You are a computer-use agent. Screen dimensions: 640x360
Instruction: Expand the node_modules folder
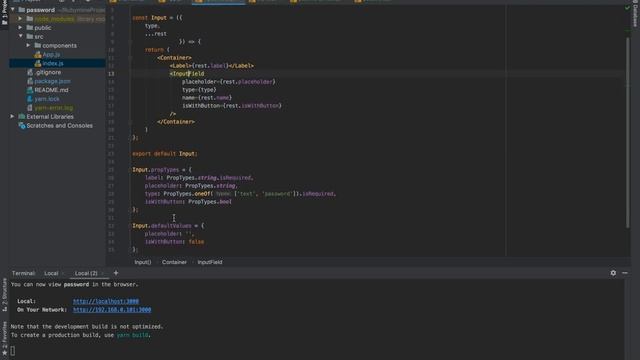(x=20, y=19)
